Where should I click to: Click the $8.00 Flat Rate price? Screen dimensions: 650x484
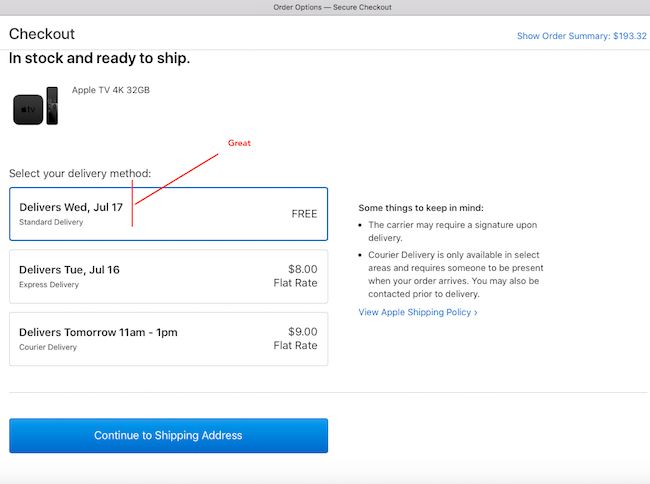[295, 276]
